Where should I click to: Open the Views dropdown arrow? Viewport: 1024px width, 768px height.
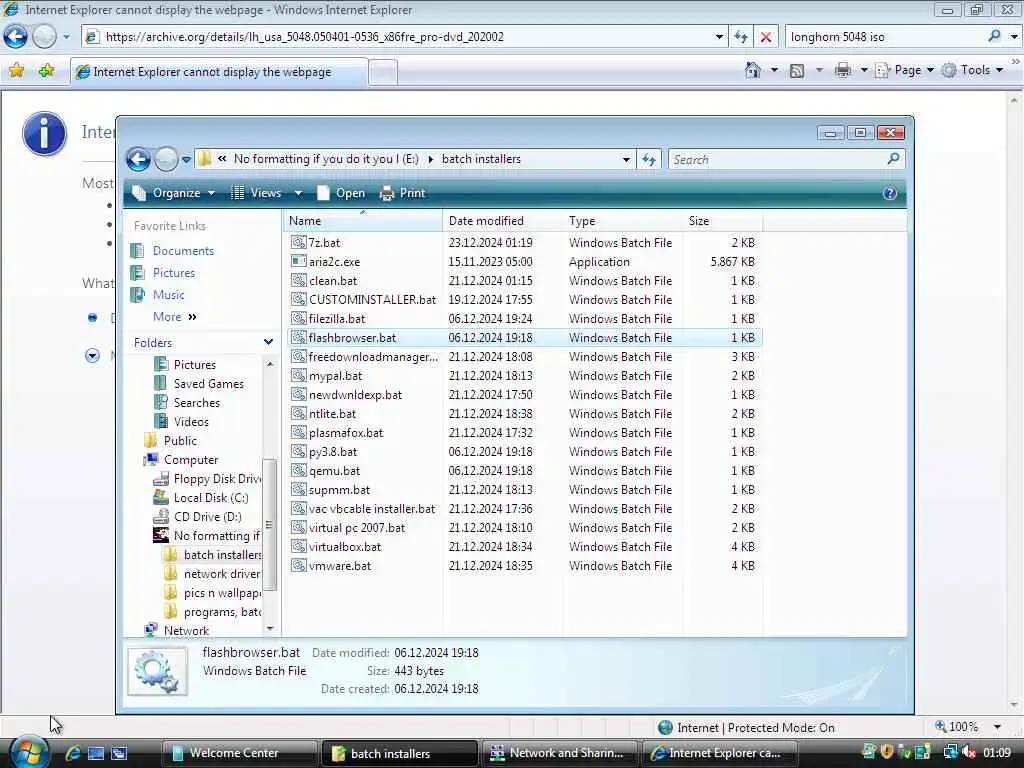[x=298, y=193]
